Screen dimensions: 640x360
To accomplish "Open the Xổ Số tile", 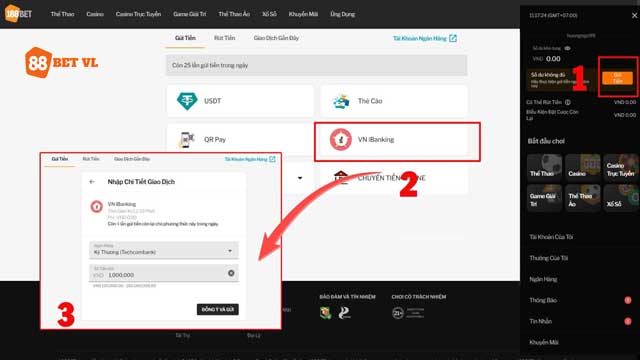I will pos(620,198).
